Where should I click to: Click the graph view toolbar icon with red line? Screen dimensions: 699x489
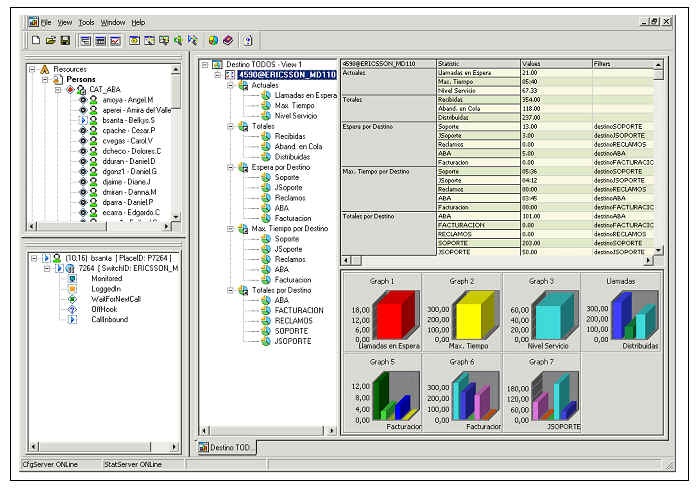click(x=115, y=41)
